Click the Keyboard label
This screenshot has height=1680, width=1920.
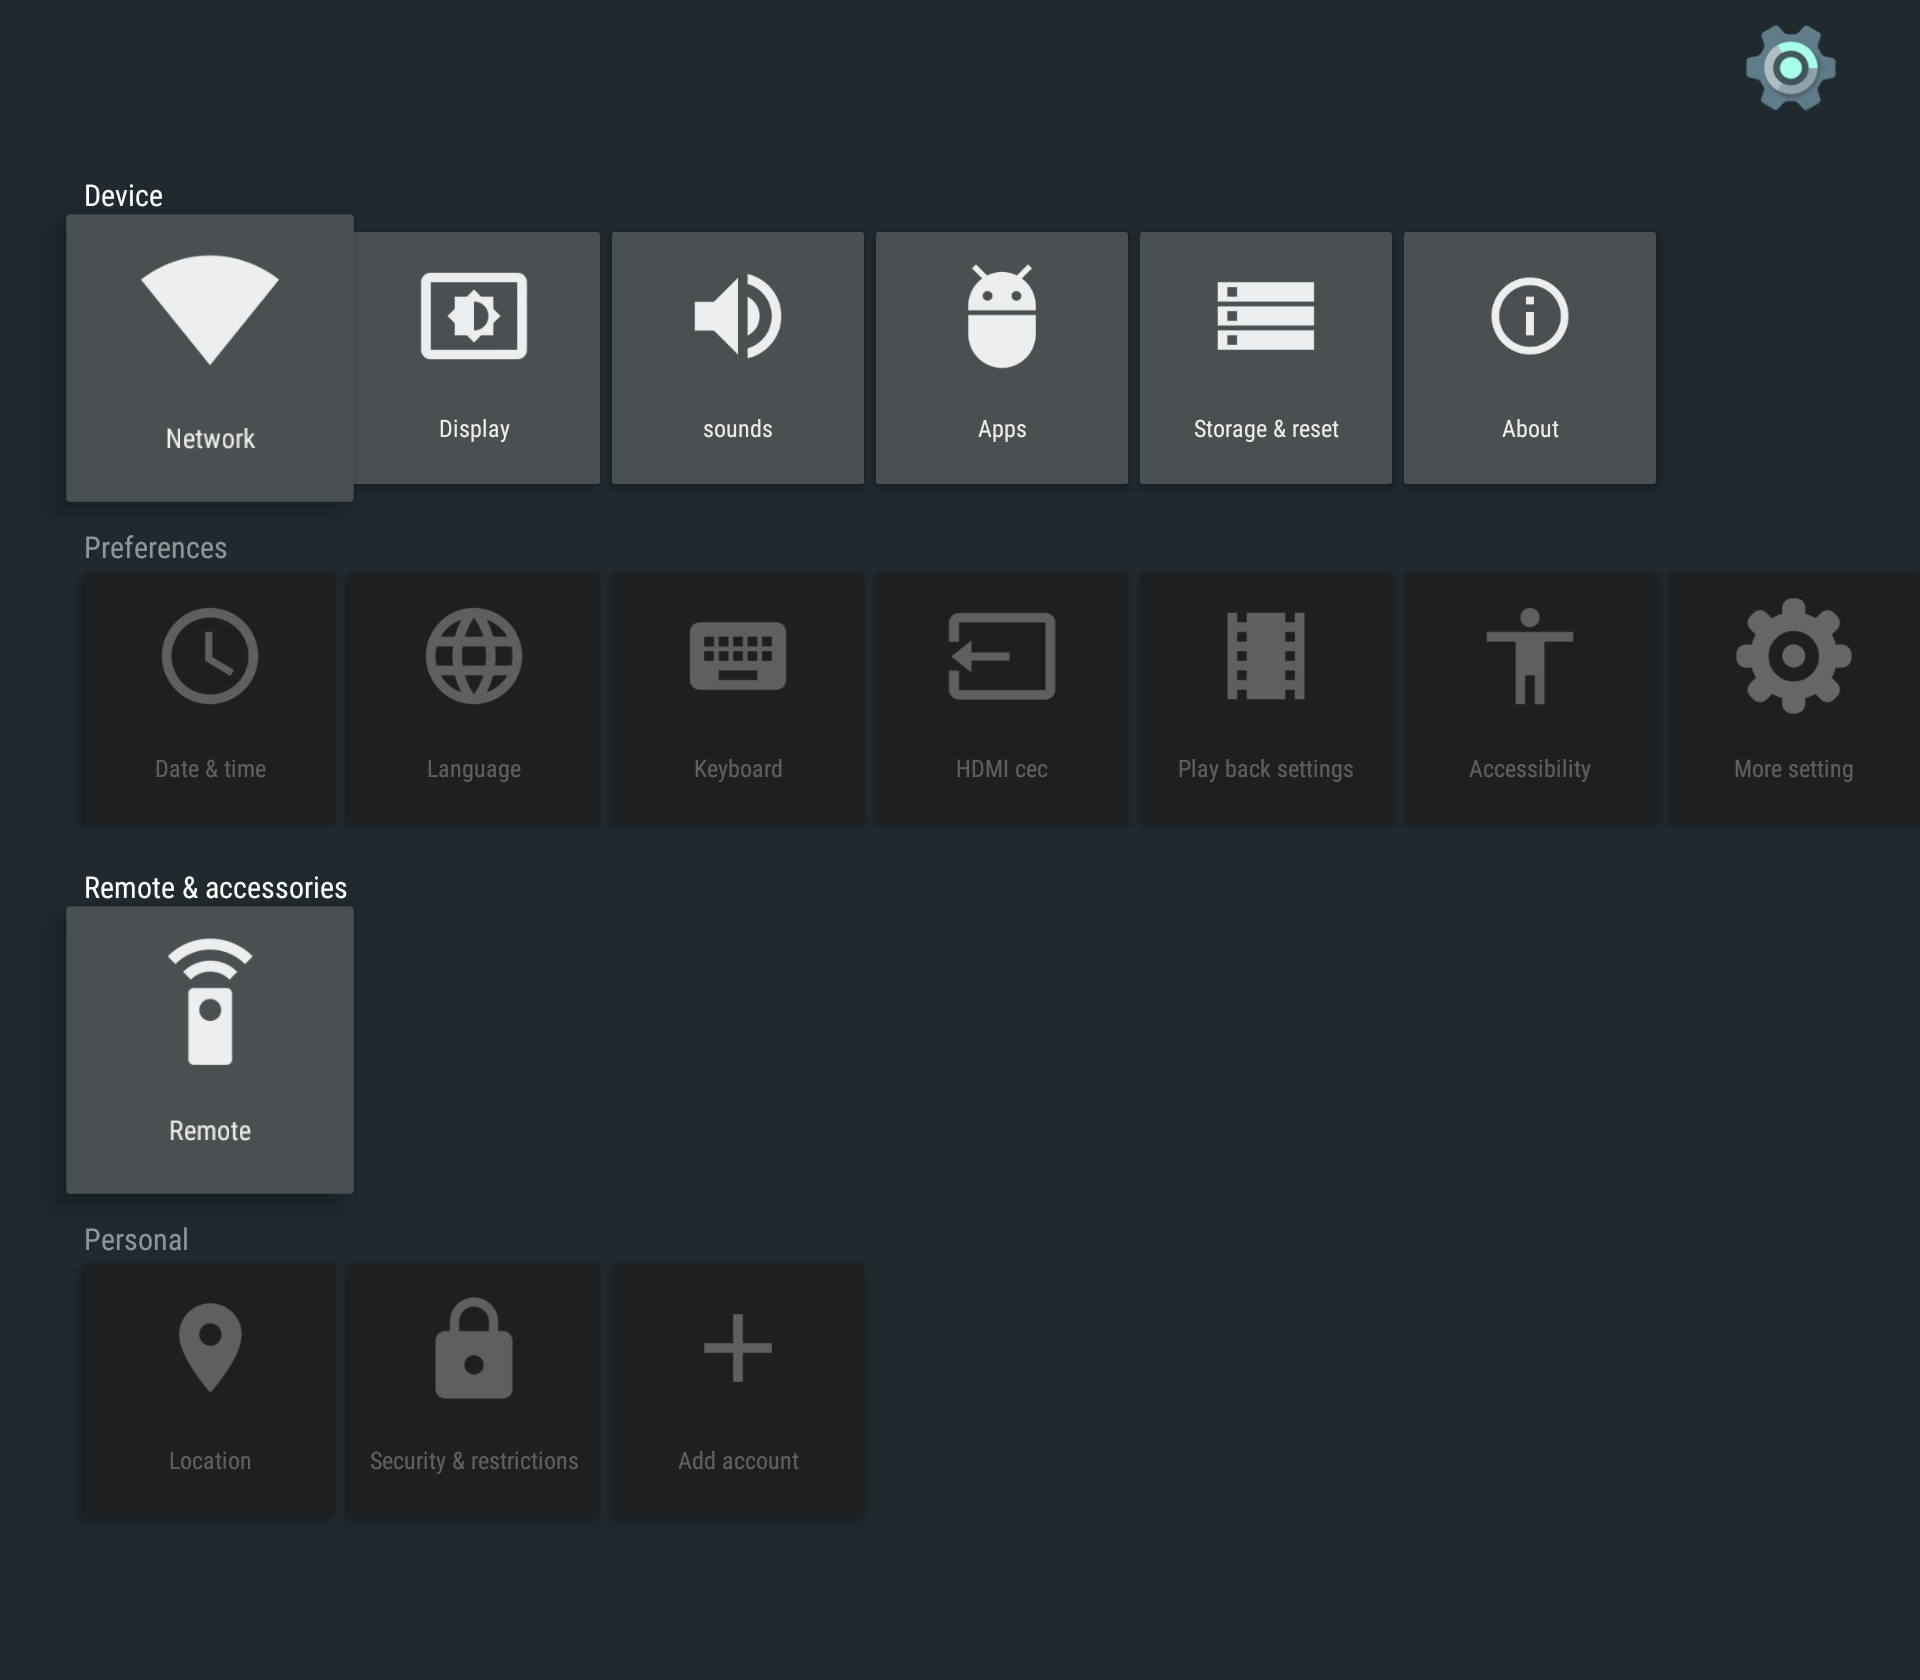coord(738,769)
